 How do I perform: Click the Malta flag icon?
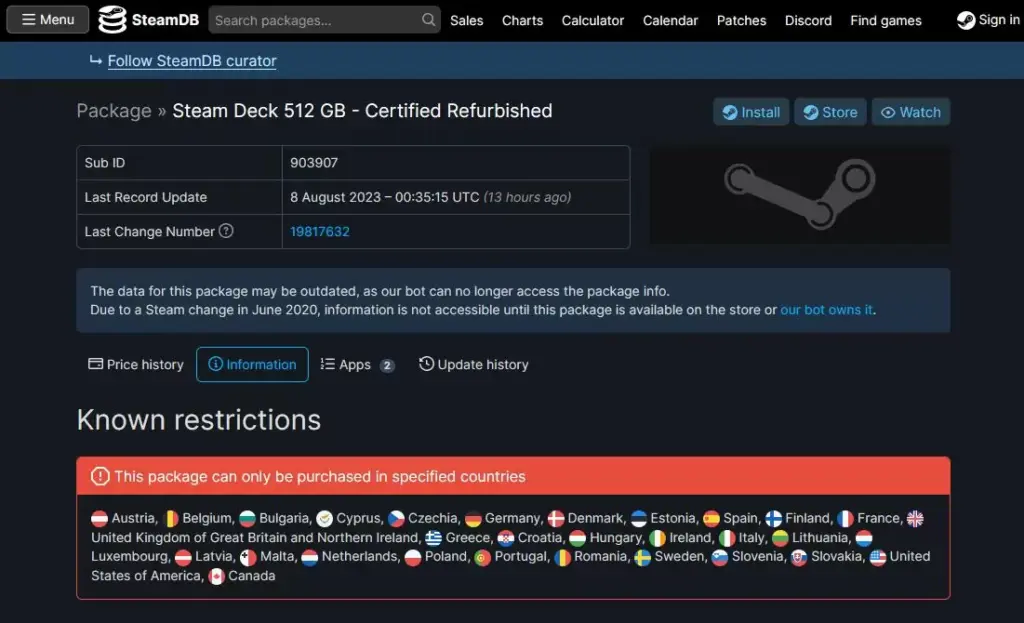(x=248, y=558)
